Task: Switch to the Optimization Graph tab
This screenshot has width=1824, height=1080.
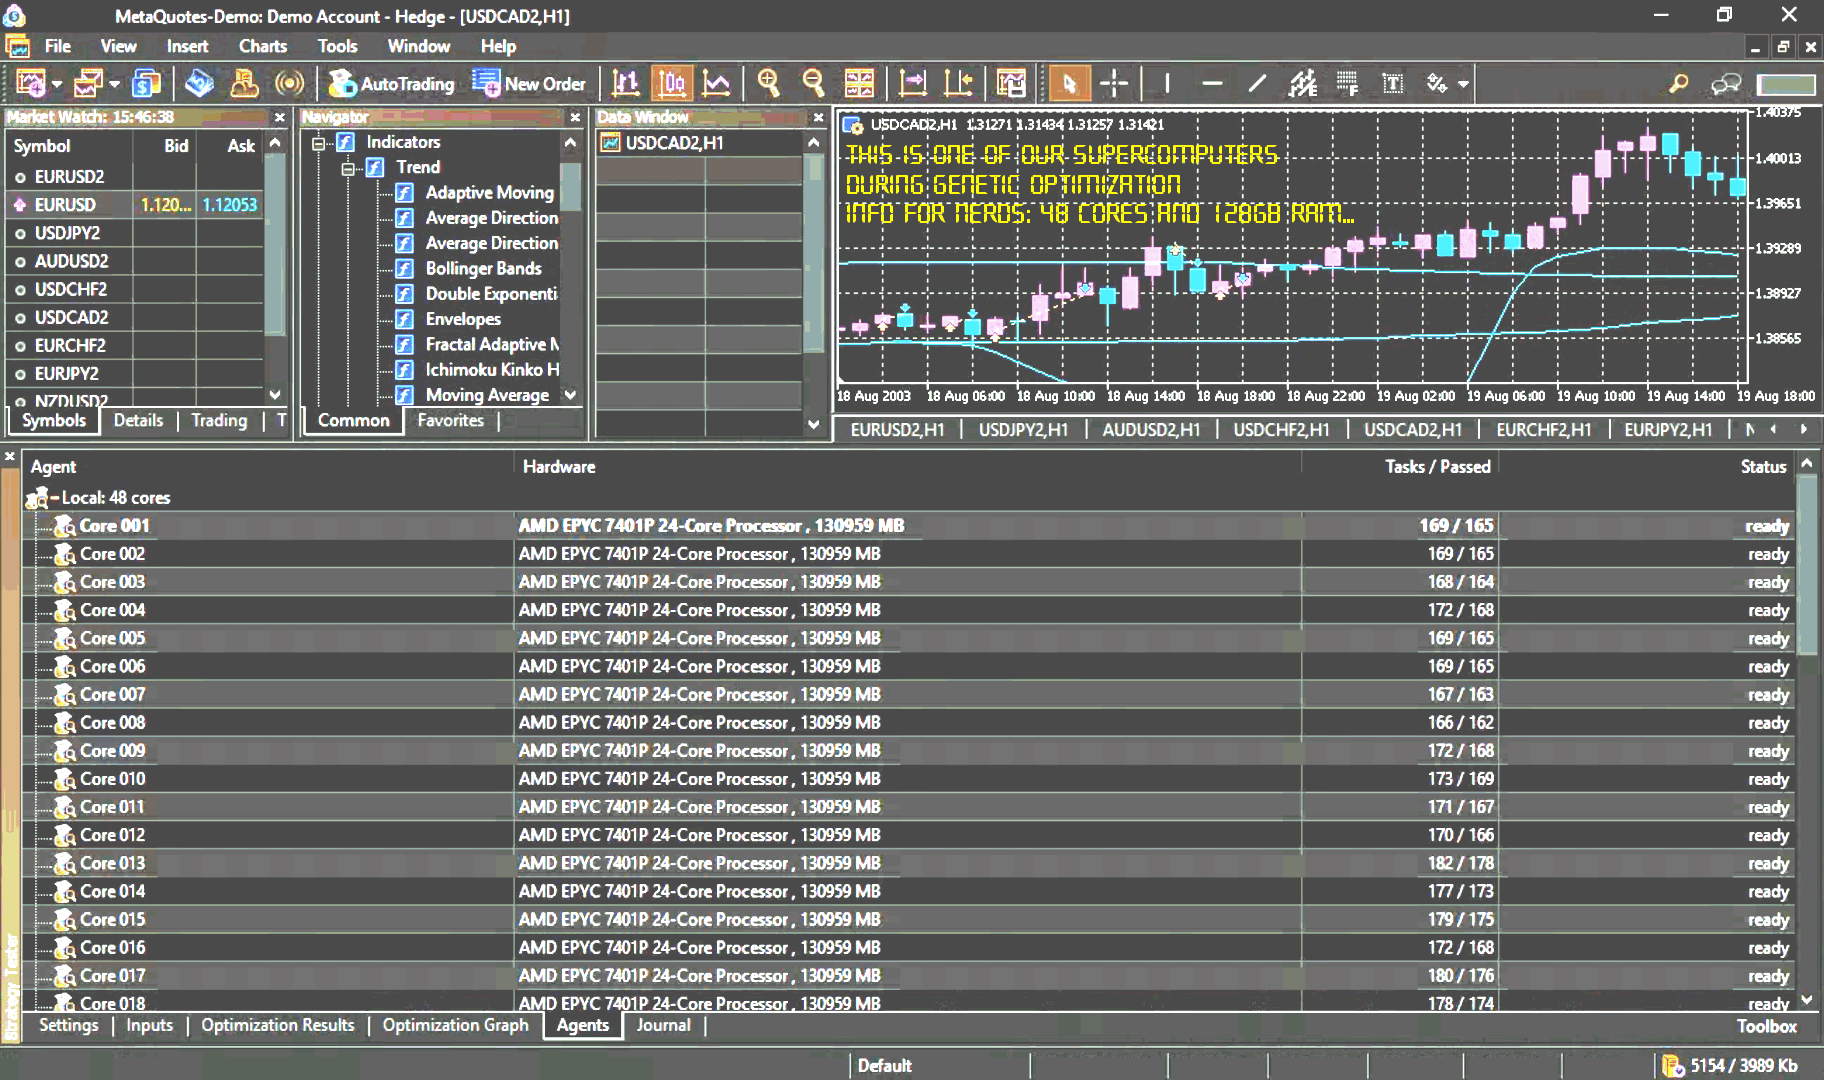Action: (455, 1025)
